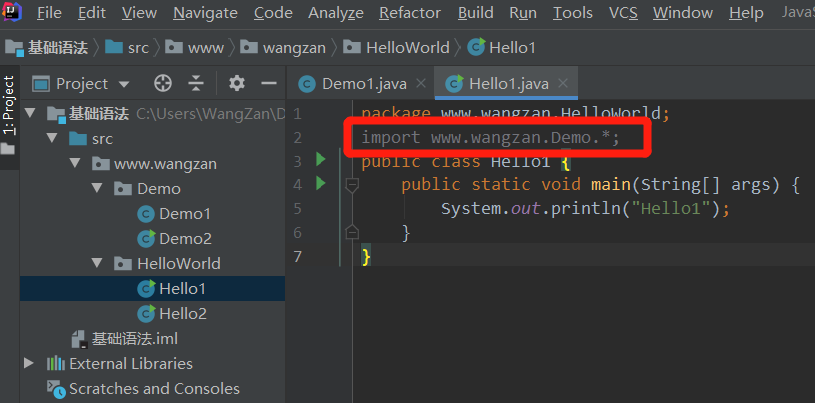
Task: Click HelloWorld in the breadcrumb bar
Action: pos(400,47)
